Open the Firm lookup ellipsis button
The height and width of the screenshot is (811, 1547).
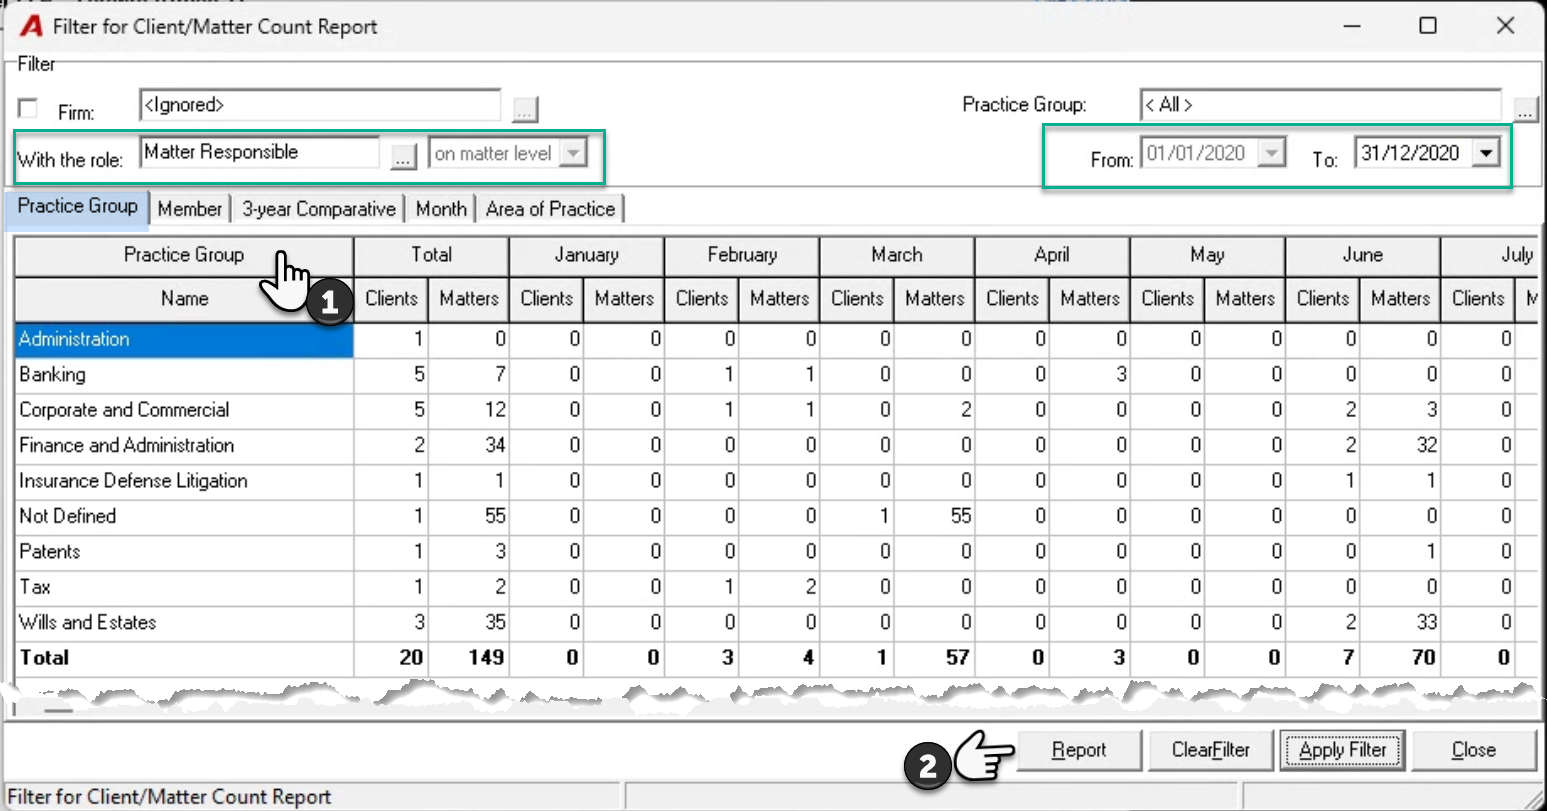point(525,109)
